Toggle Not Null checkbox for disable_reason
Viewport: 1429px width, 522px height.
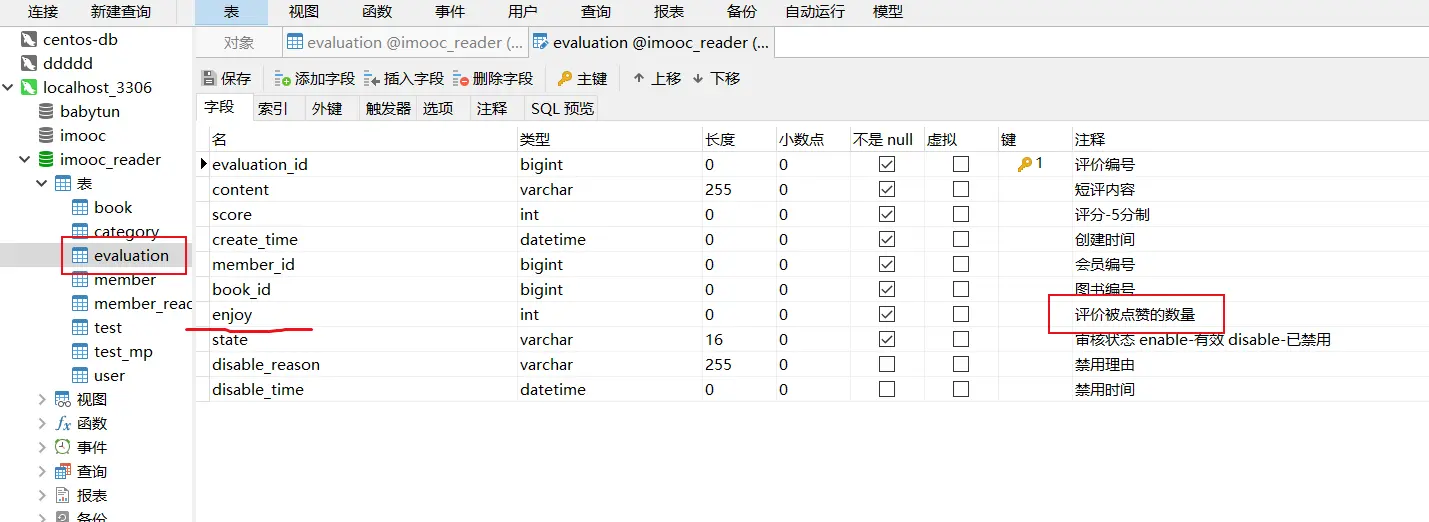(x=886, y=364)
